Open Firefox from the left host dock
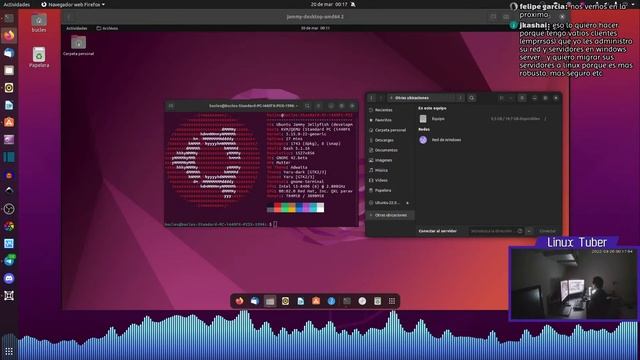Viewport: 640px width, 360px height. [9, 36]
